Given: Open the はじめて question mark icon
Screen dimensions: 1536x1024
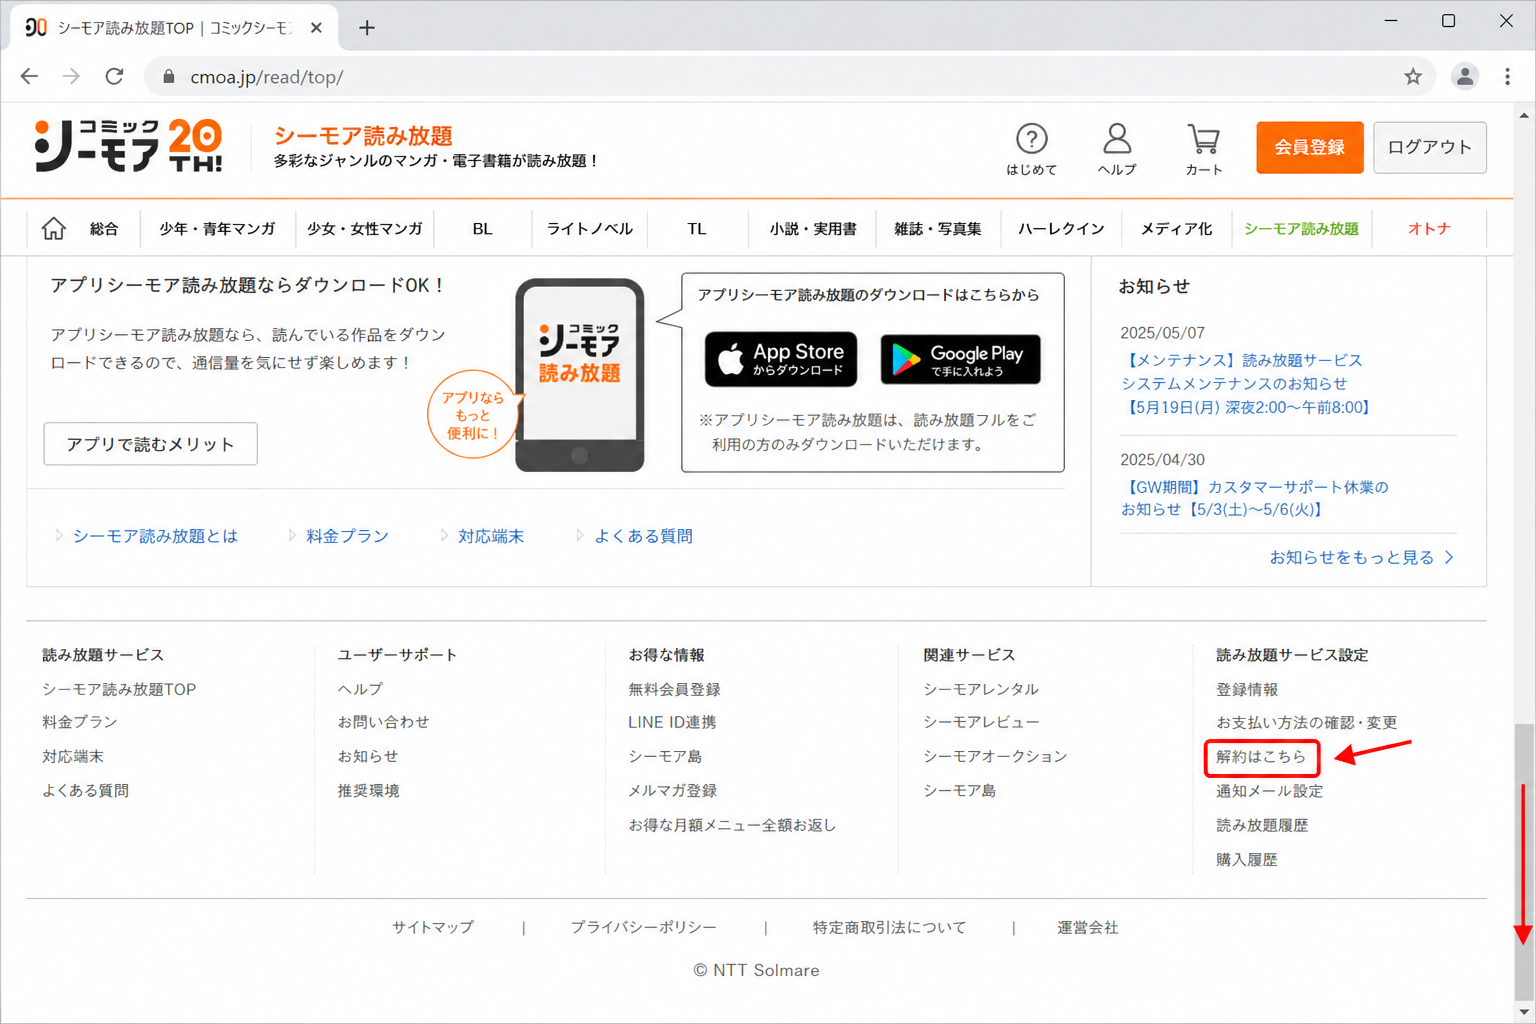Looking at the screenshot, I should 1031,149.
